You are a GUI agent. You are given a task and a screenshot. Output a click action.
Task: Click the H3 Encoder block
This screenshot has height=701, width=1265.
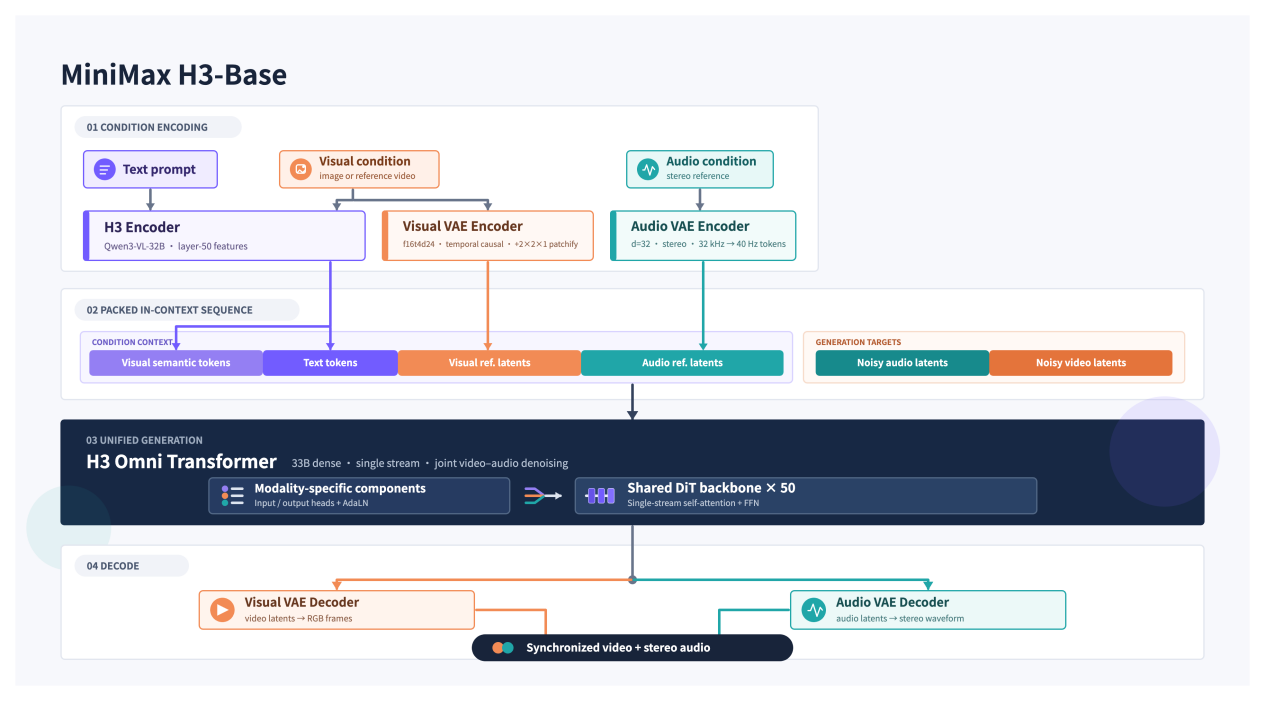coord(223,235)
